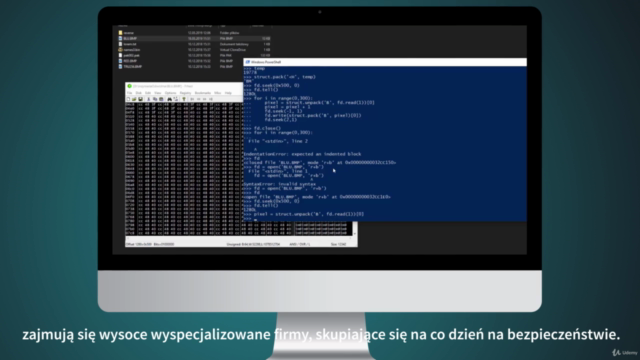Click the Windows PowerShell window title bar
The height and width of the screenshot is (360, 640).
(x=385, y=62)
